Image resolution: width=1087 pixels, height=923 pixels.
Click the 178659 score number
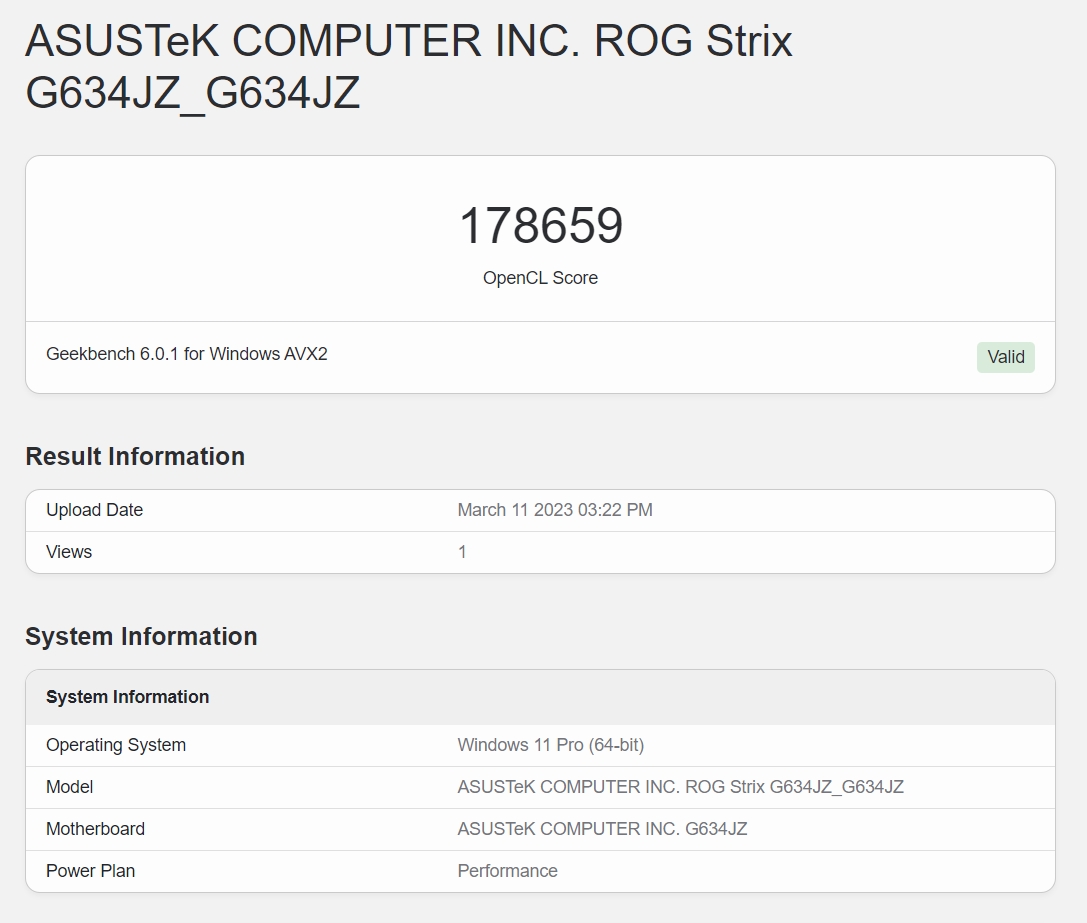pyautogui.click(x=540, y=226)
